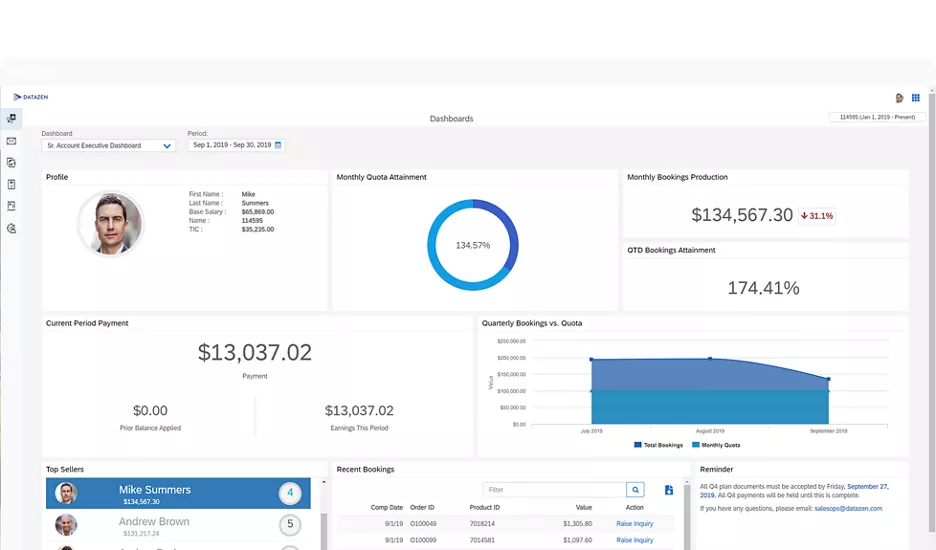The width and height of the screenshot is (936, 550).
Task: Open the analytics search icon in the sidebar
Action: (x=11, y=228)
